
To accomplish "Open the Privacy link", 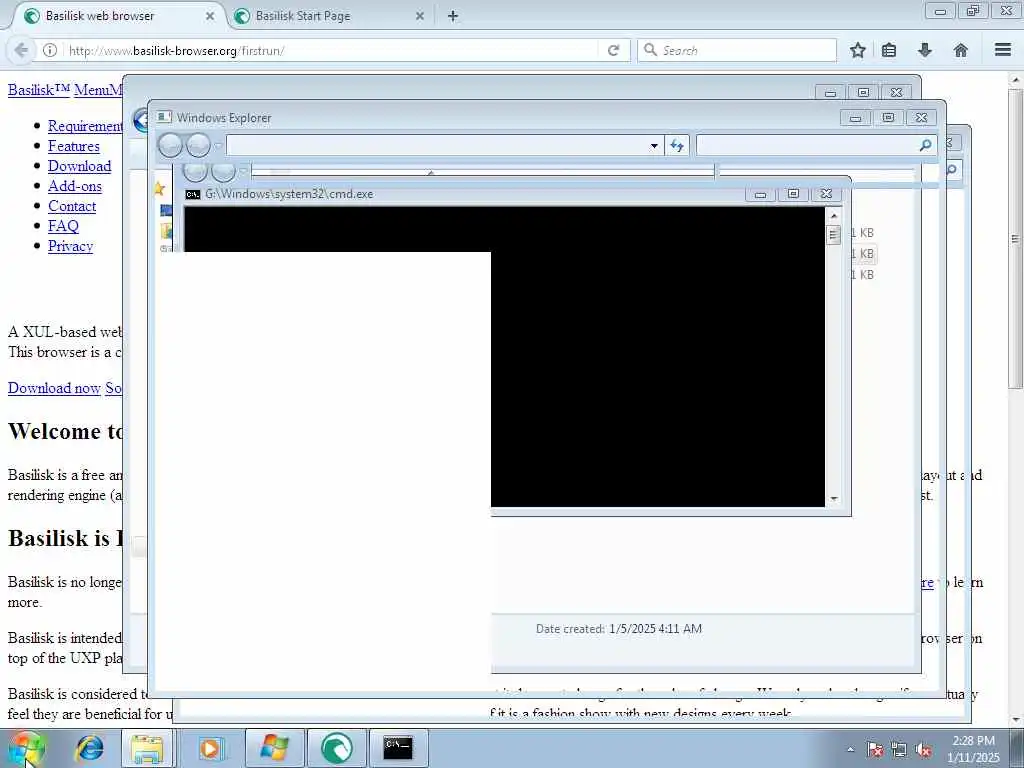I will [71, 246].
